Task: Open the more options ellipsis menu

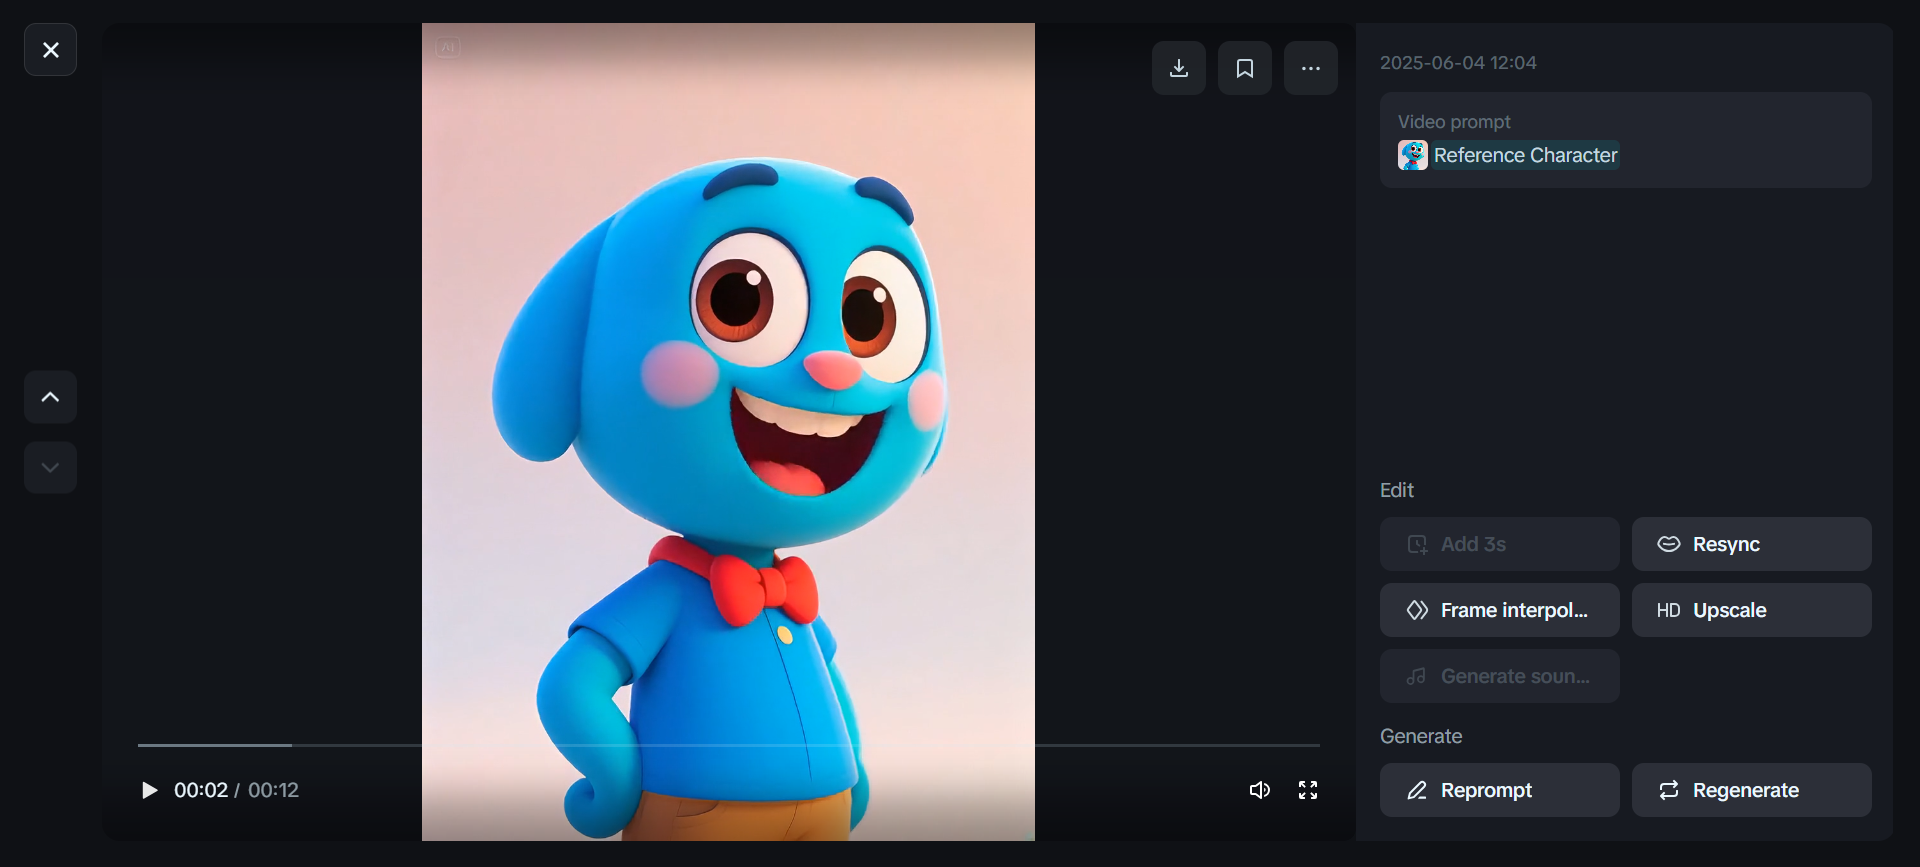Action: [1311, 68]
